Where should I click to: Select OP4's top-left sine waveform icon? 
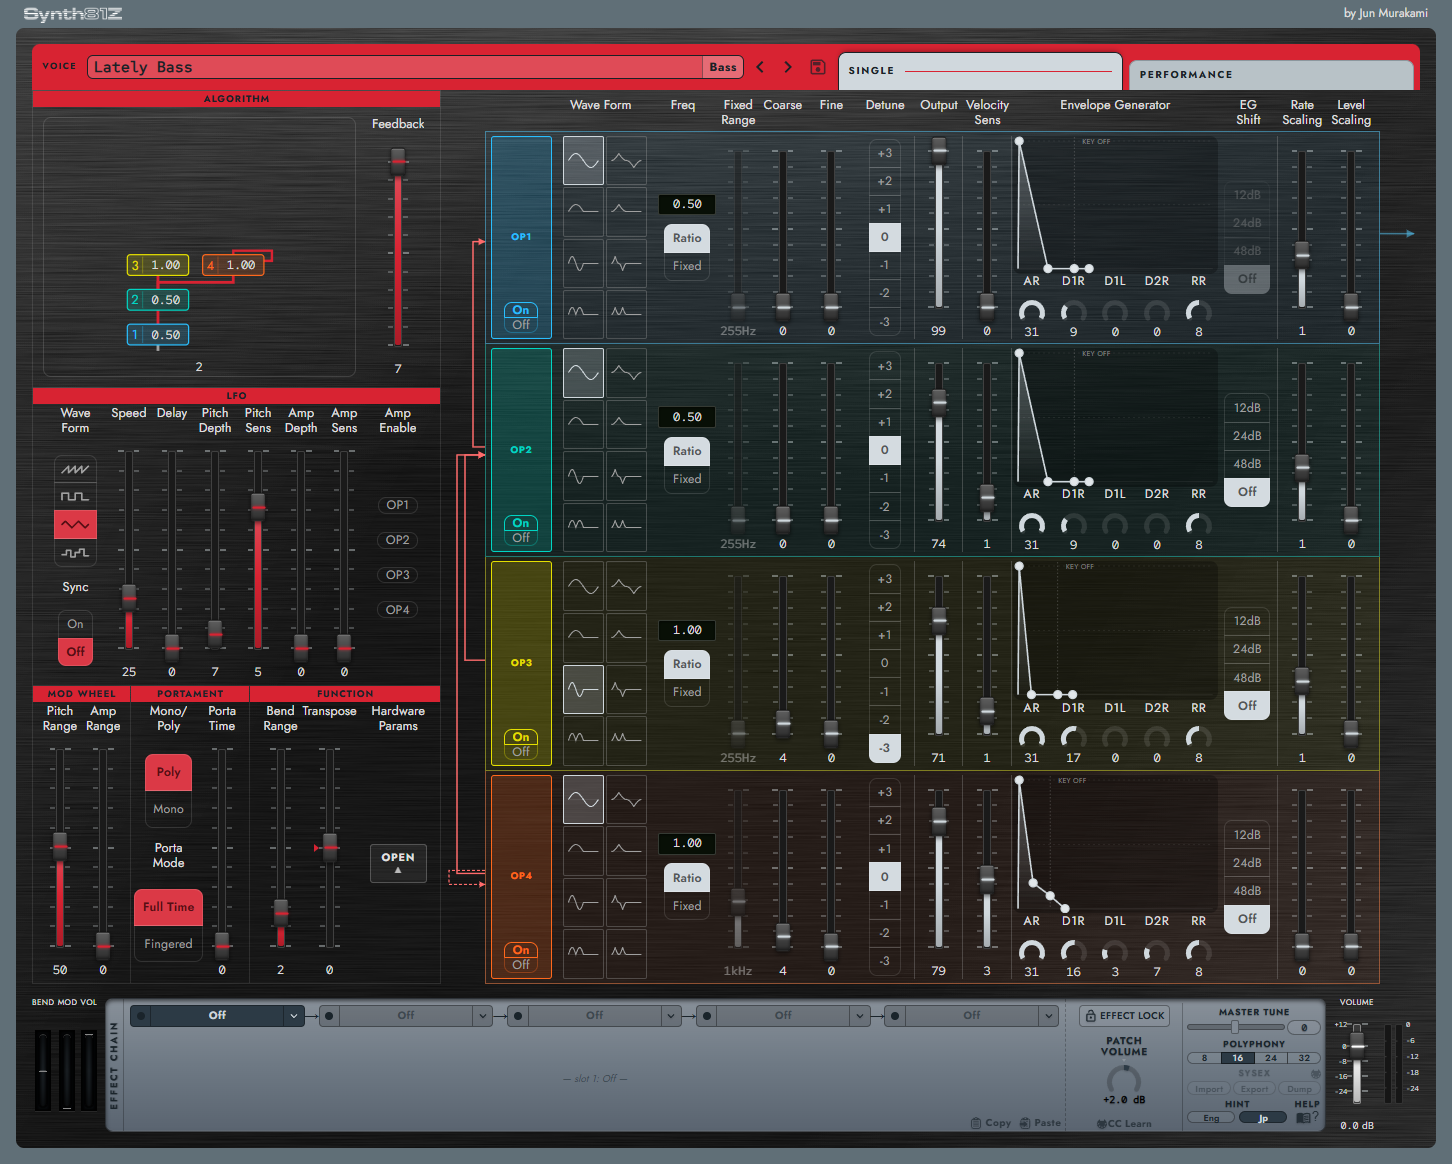tap(583, 799)
